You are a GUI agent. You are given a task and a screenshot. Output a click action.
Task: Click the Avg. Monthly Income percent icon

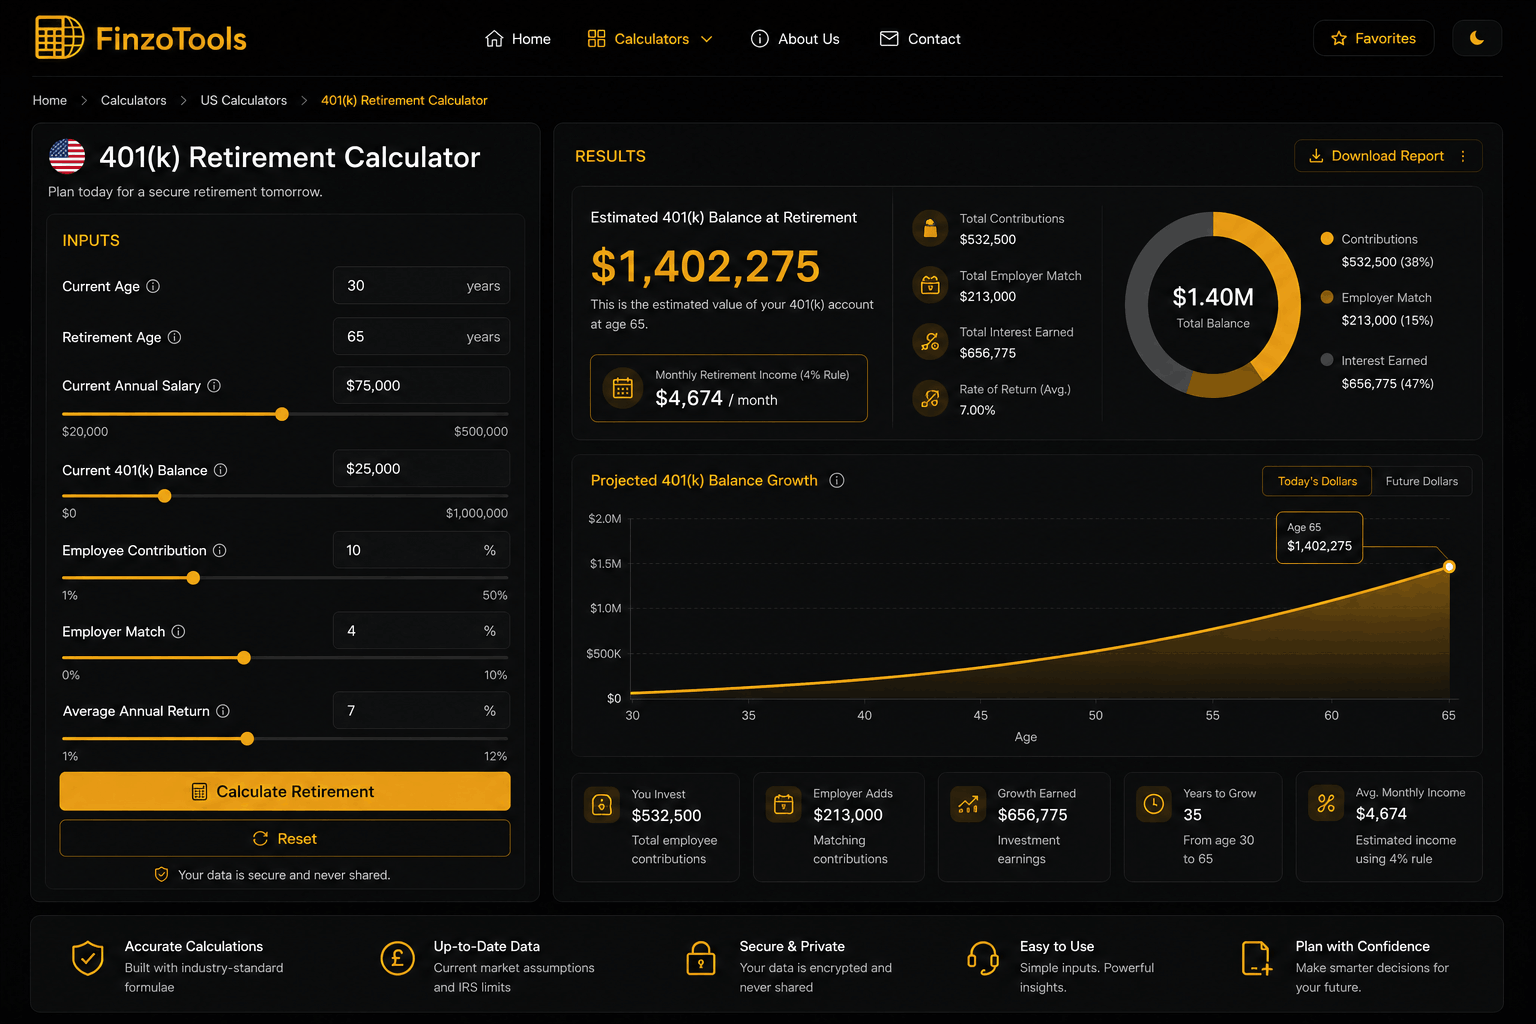(x=1326, y=804)
